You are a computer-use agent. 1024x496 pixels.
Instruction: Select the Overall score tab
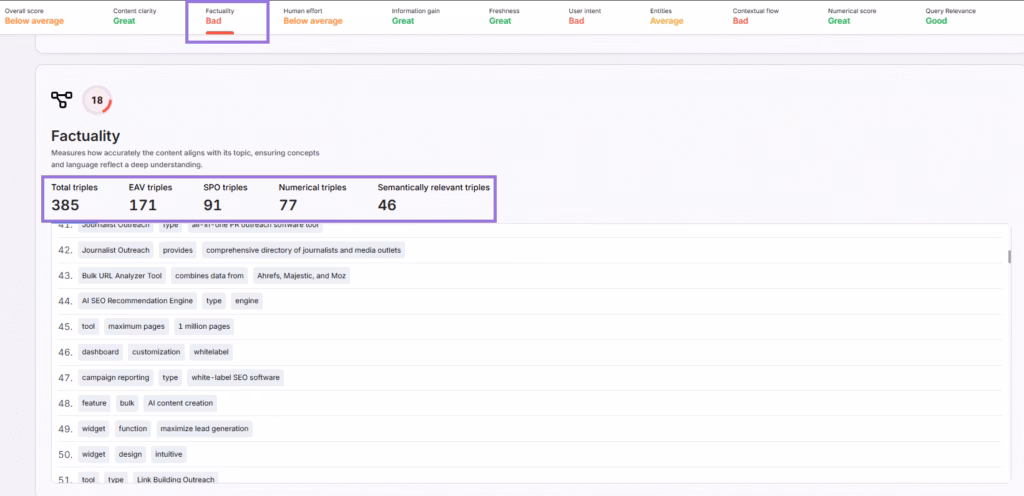37,16
